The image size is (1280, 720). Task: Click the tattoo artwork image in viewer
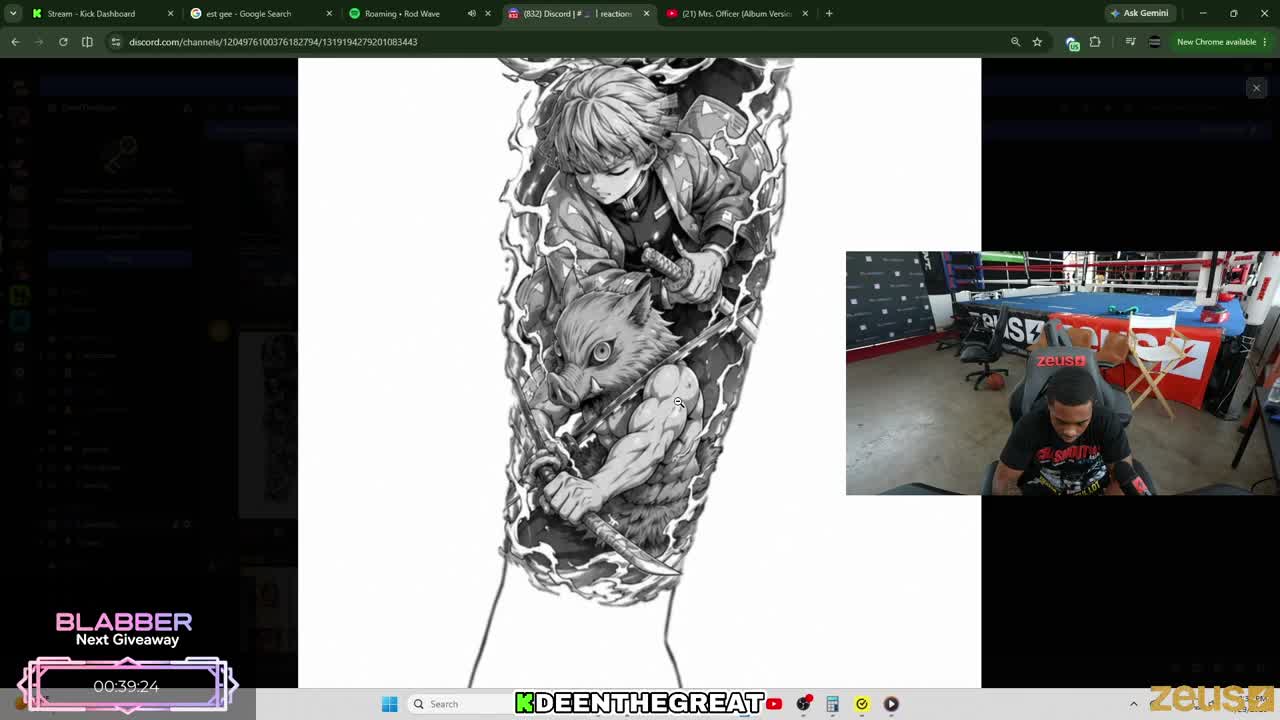click(639, 373)
